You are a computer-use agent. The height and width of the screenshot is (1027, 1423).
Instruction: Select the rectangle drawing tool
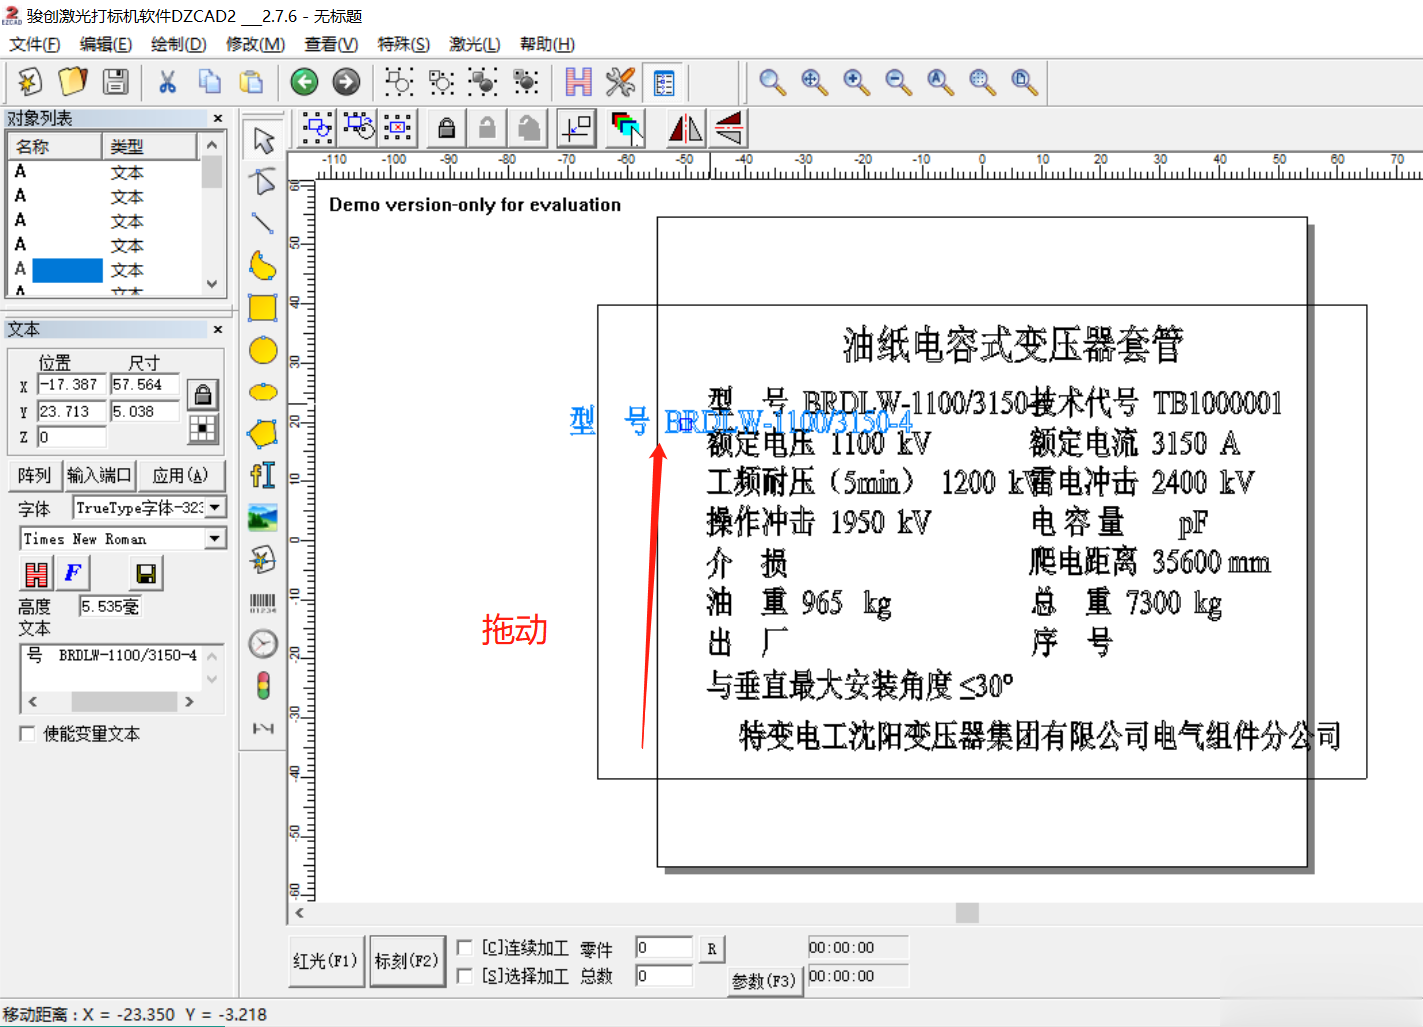(263, 308)
